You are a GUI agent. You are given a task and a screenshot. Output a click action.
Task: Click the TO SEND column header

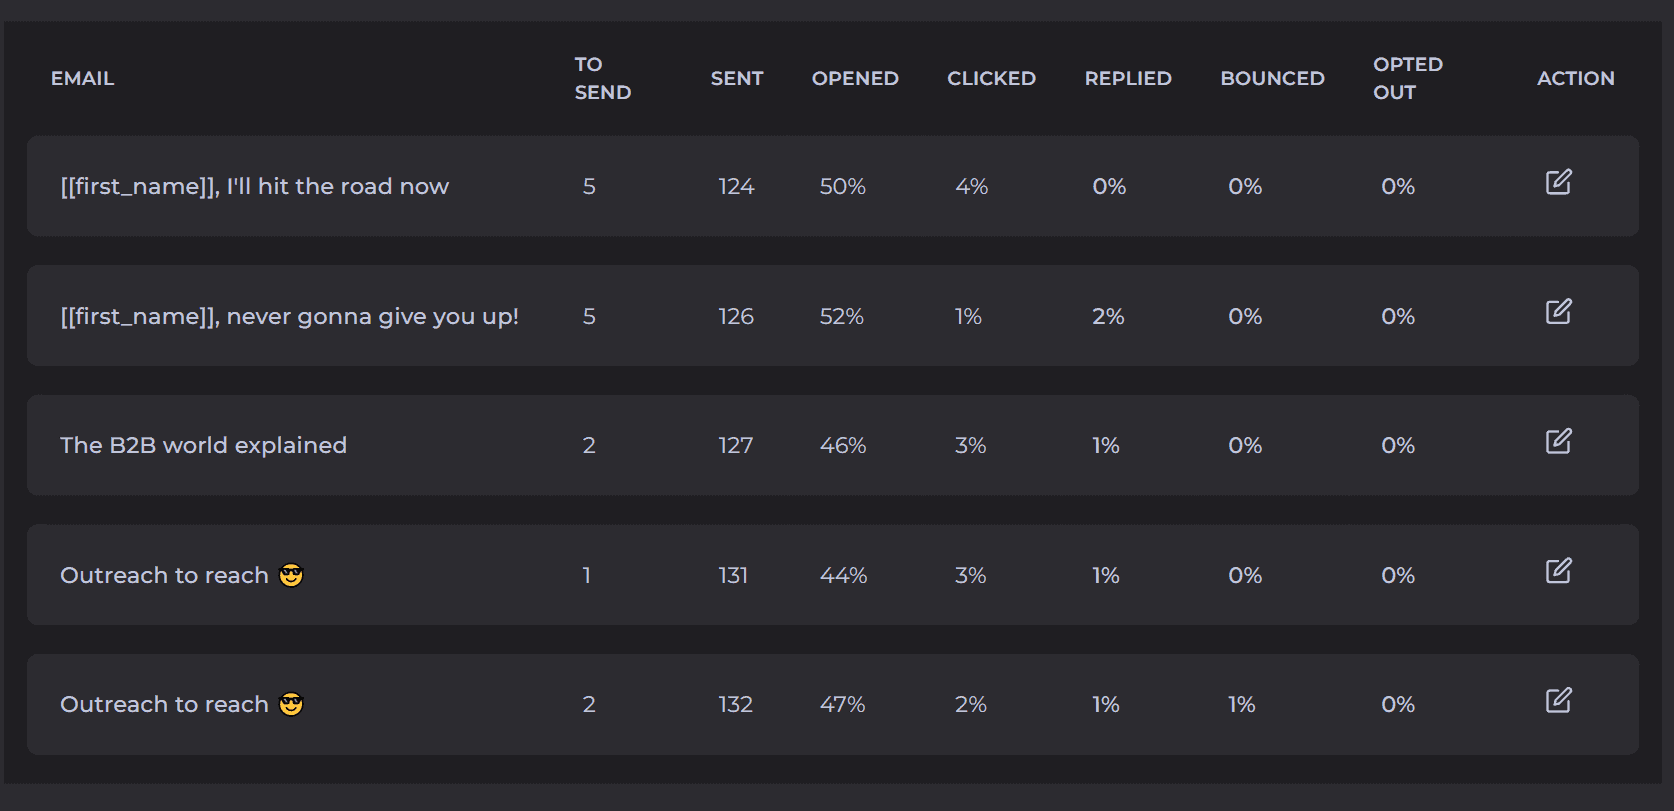click(602, 78)
